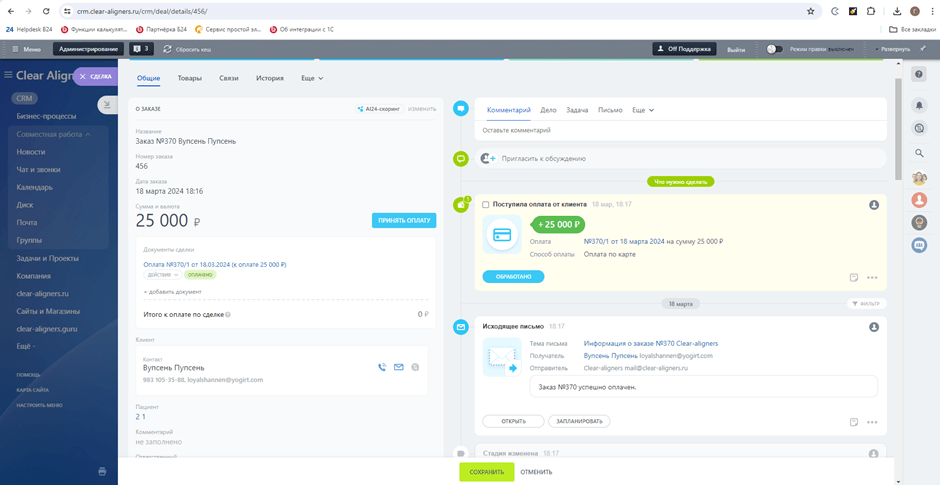Viewport: 940px width, 485px height.
Task: Open link Информация о заказе №370 Clear-aligners
Action: (651, 344)
